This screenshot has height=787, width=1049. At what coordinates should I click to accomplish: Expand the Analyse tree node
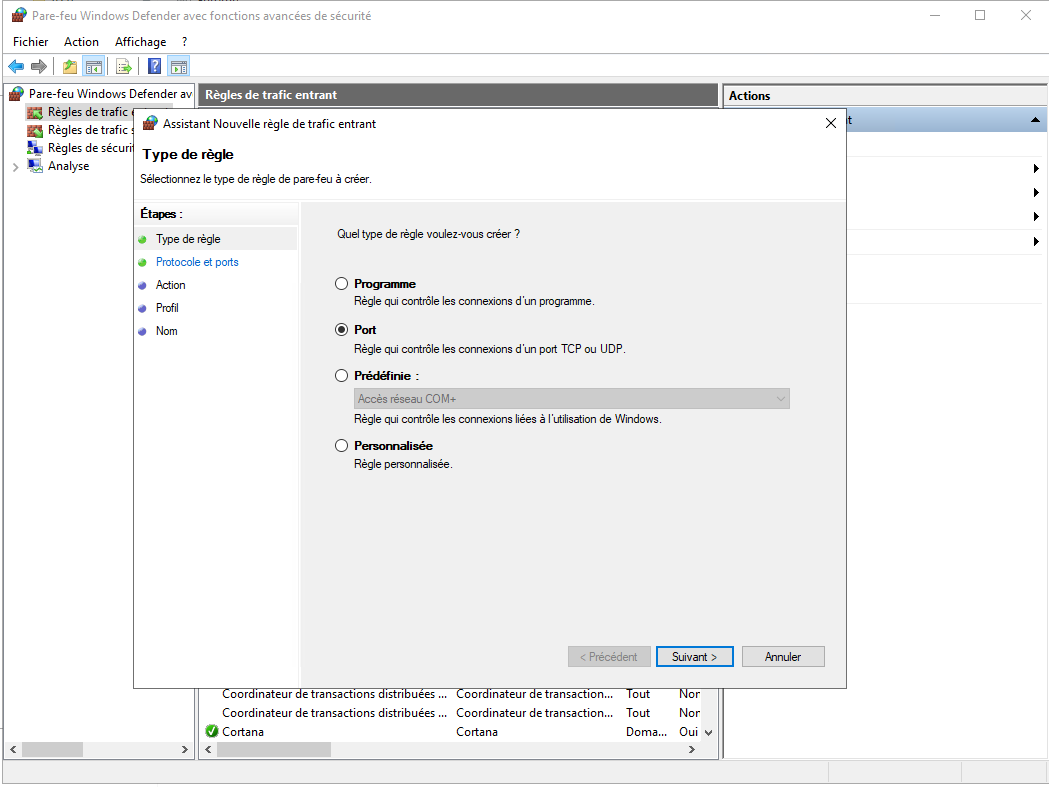click(x=15, y=167)
